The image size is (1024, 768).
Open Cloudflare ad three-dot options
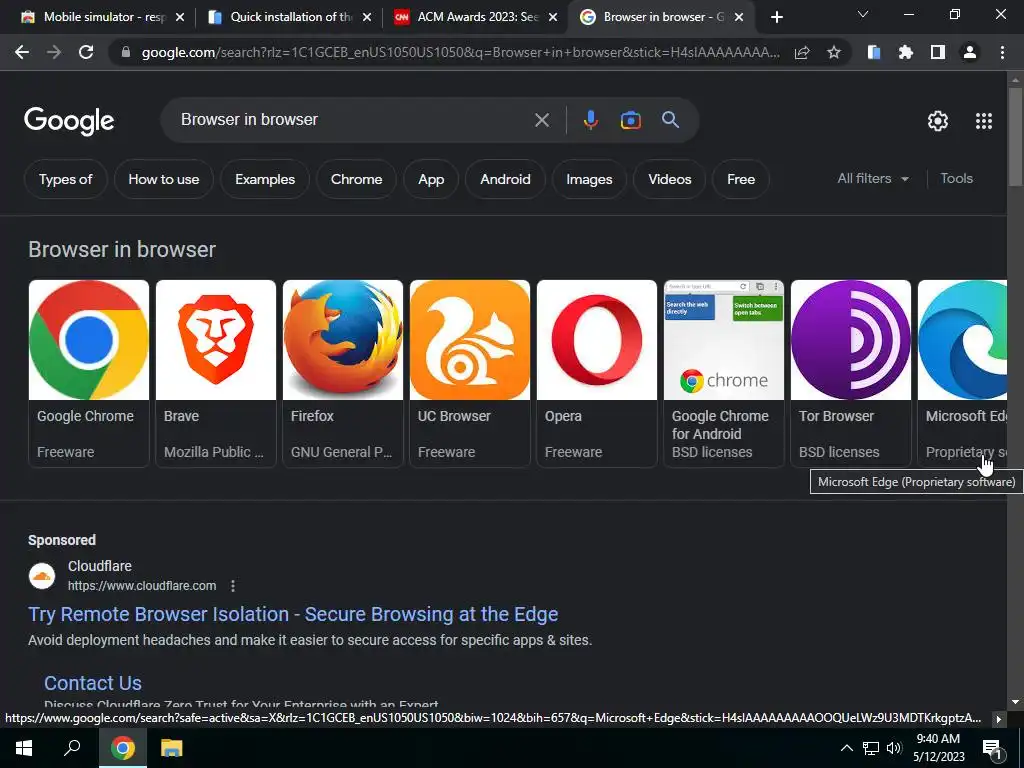click(x=232, y=586)
